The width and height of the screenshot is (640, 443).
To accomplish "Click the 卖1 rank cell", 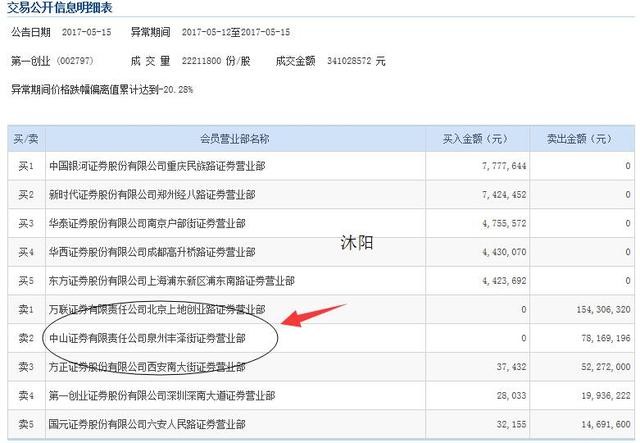I will pos(26,309).
